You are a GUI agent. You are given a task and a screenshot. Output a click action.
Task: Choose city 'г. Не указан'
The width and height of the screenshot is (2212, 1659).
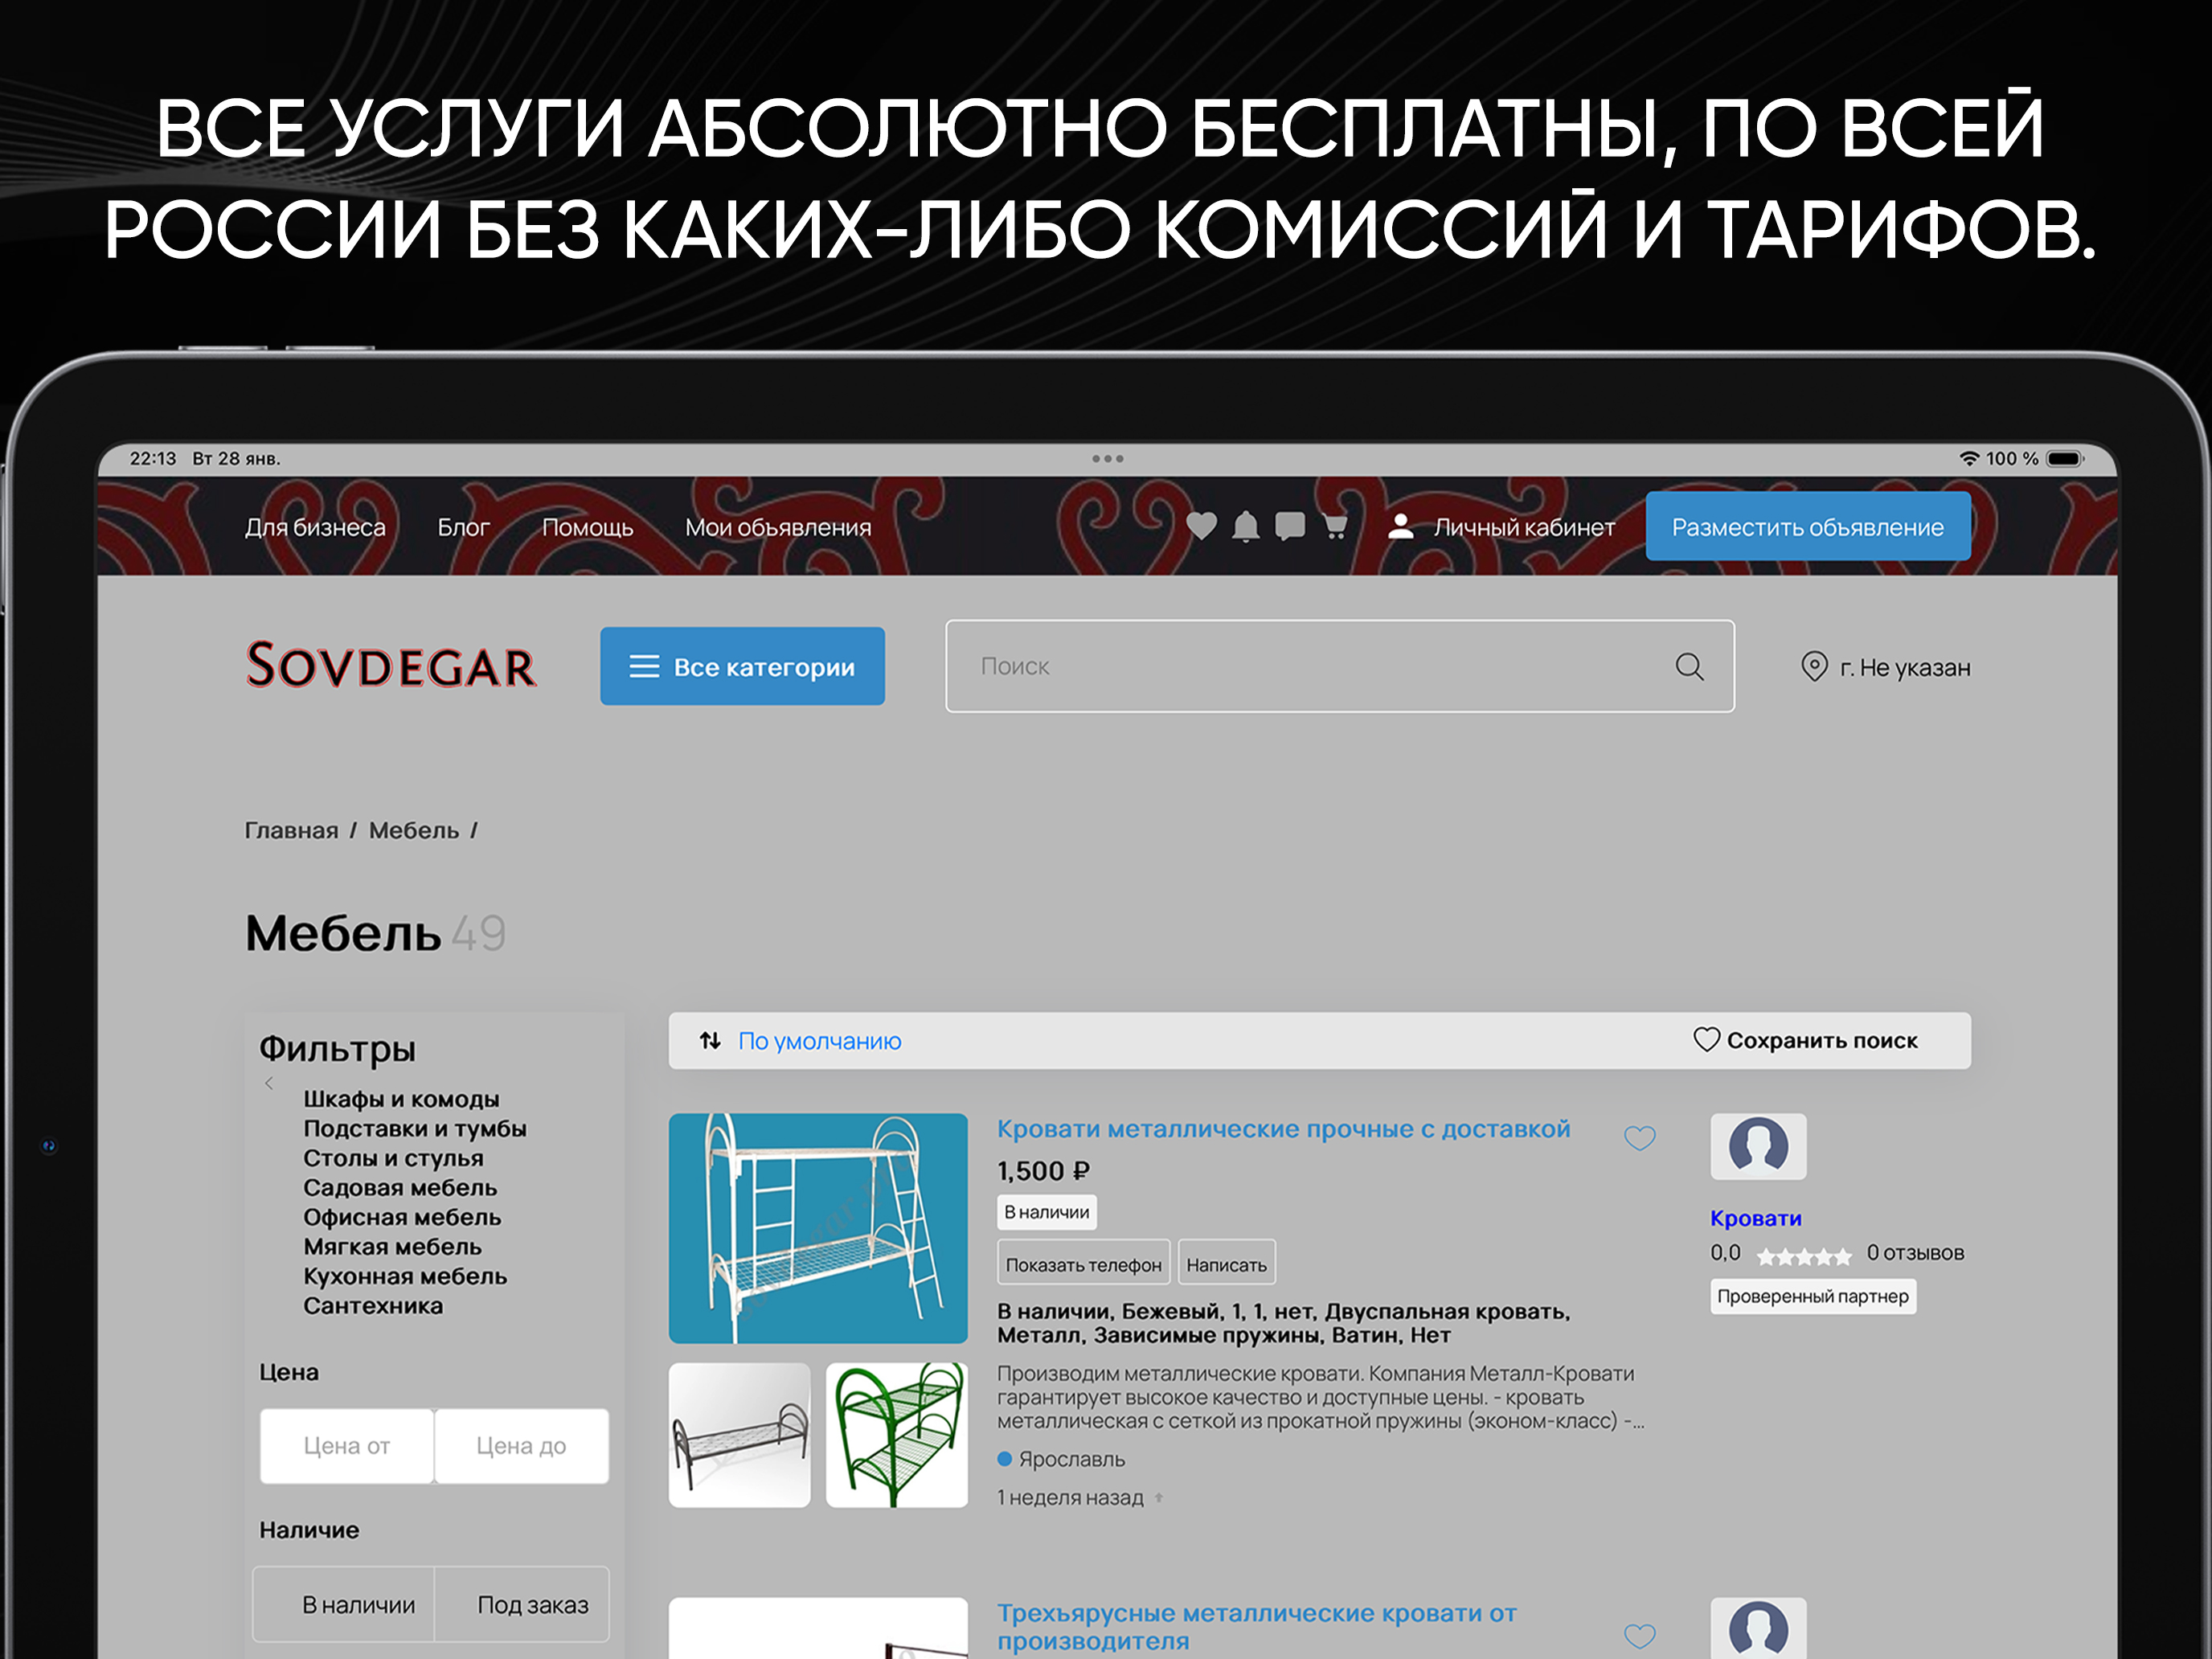(1905, 667)
